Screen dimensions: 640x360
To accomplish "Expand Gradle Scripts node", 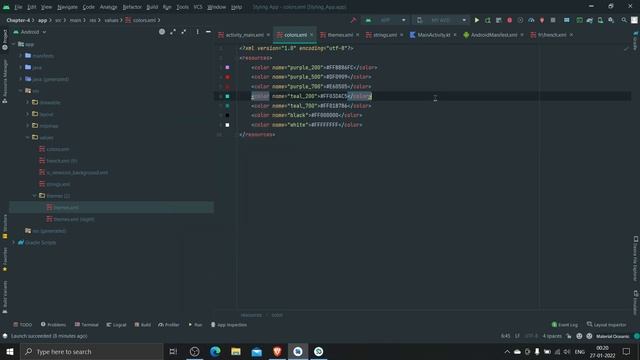I will coord(14,242).
